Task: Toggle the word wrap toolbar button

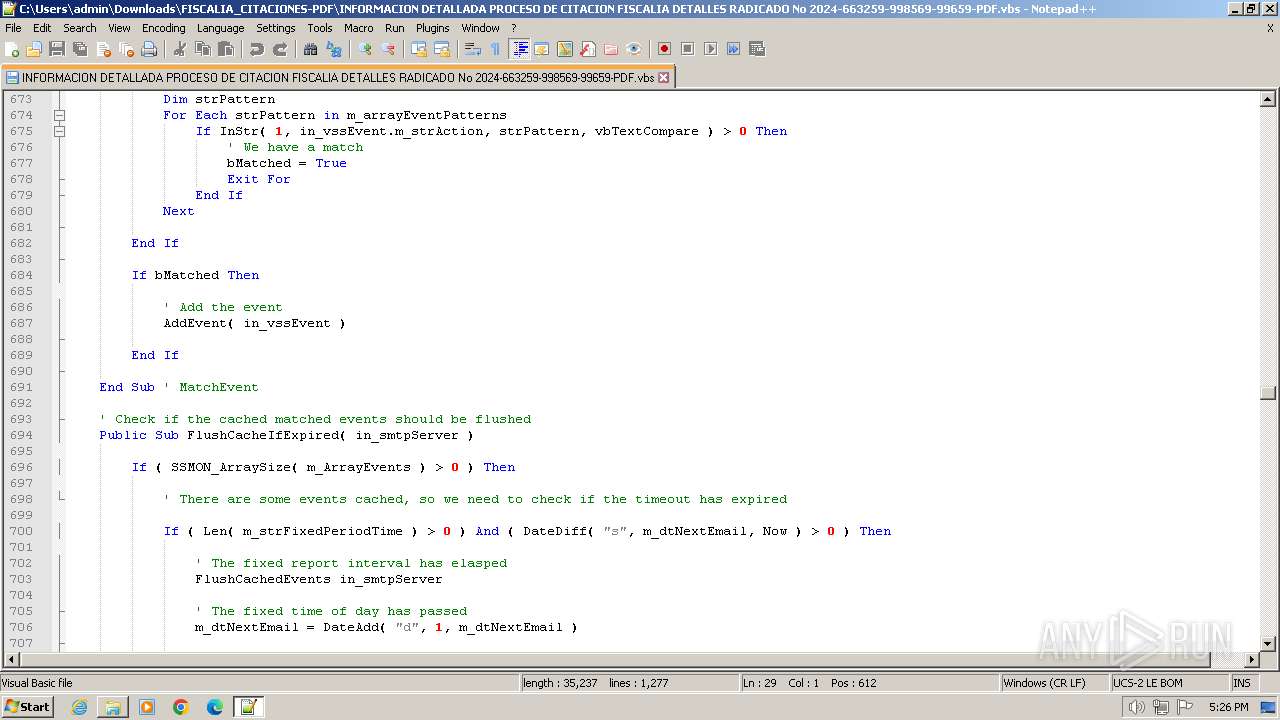Action: 473,49
